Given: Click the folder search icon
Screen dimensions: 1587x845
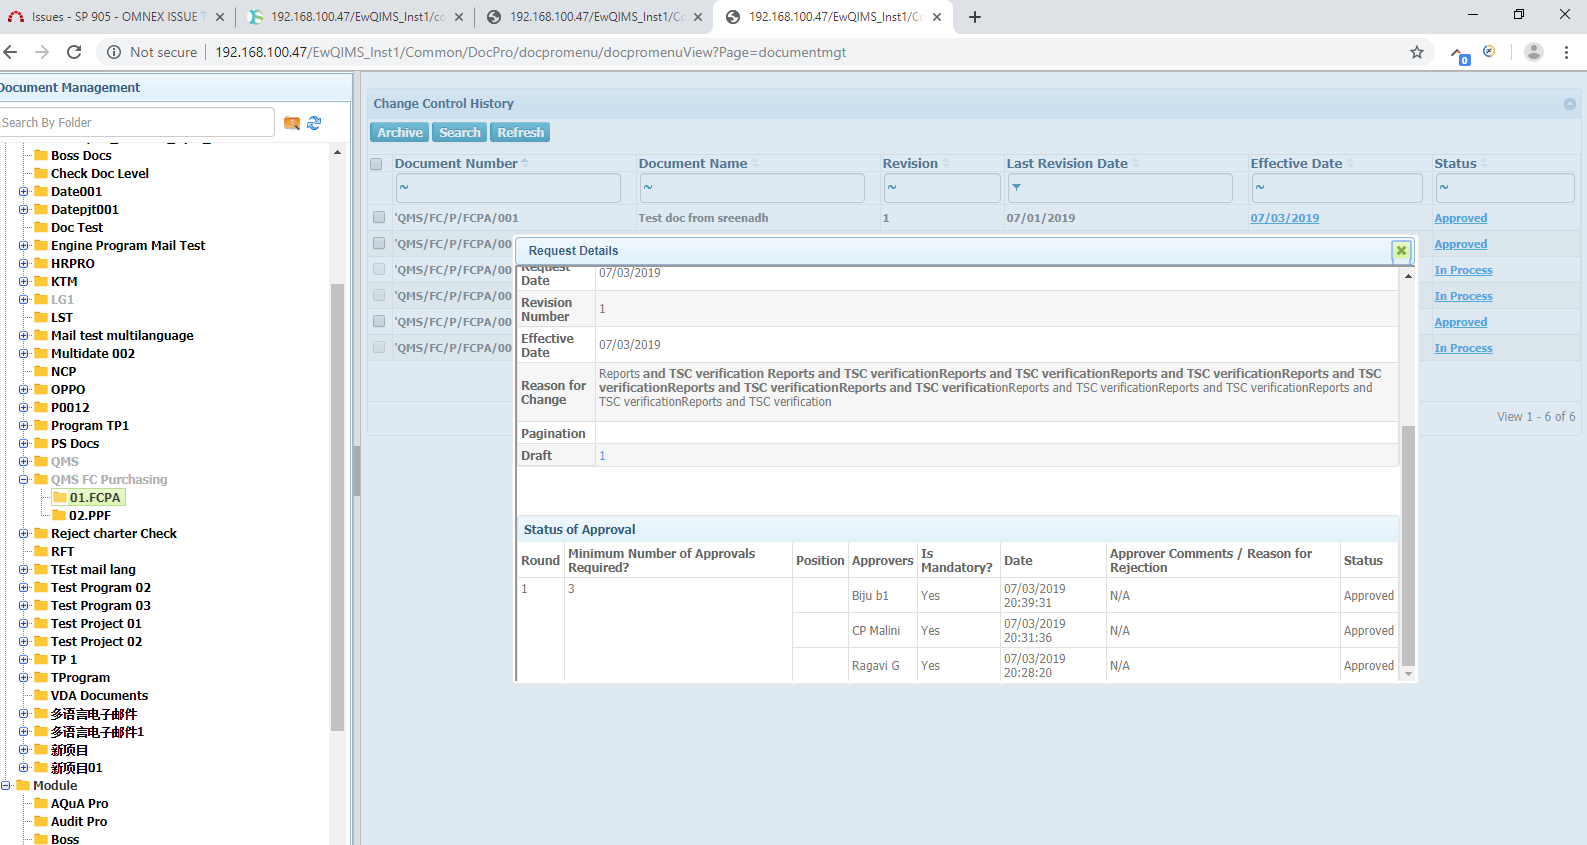Looking at the screenshot, I should 292,123.
